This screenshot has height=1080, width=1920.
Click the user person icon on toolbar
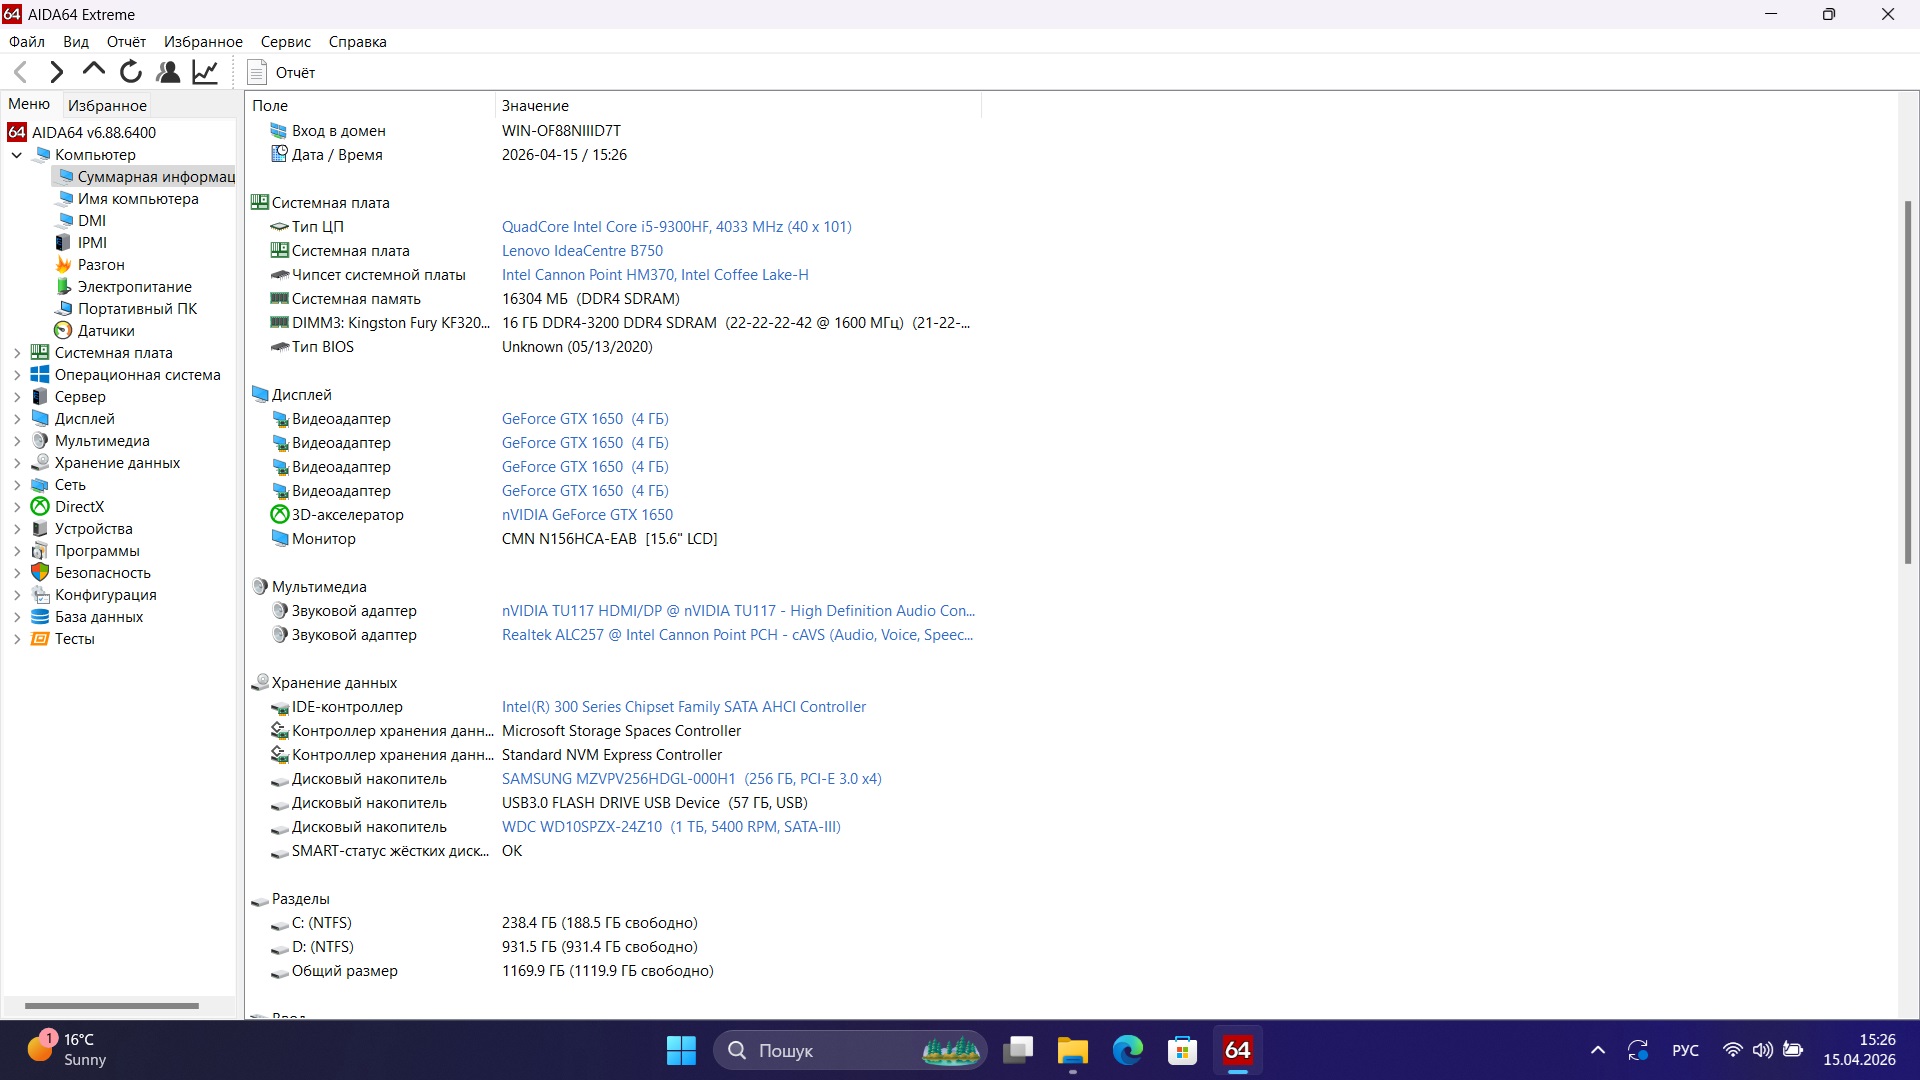[167, 71]
